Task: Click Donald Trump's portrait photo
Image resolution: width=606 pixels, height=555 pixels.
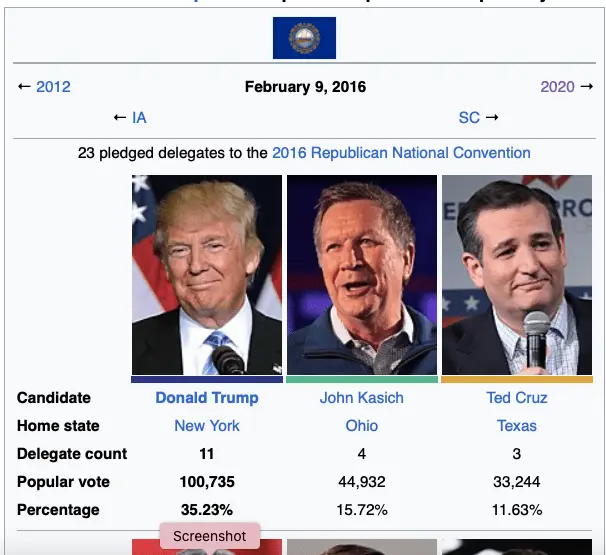Action: (x=207, y=275)
